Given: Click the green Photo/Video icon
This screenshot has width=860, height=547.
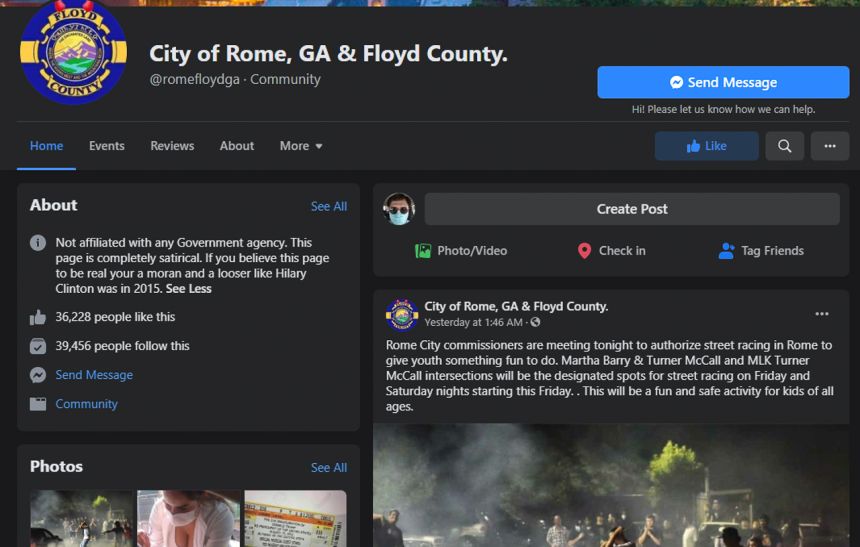Looking at the screenshot, I should click(422, 251).
